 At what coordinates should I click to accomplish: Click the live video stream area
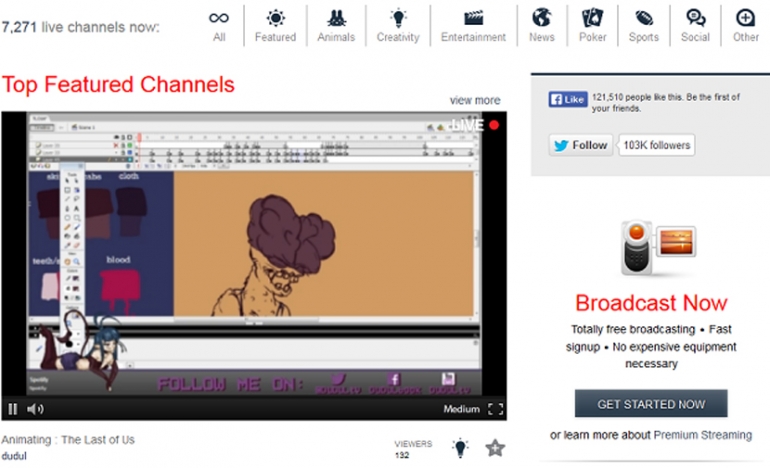pyautogui.click(x=254, y=255)
